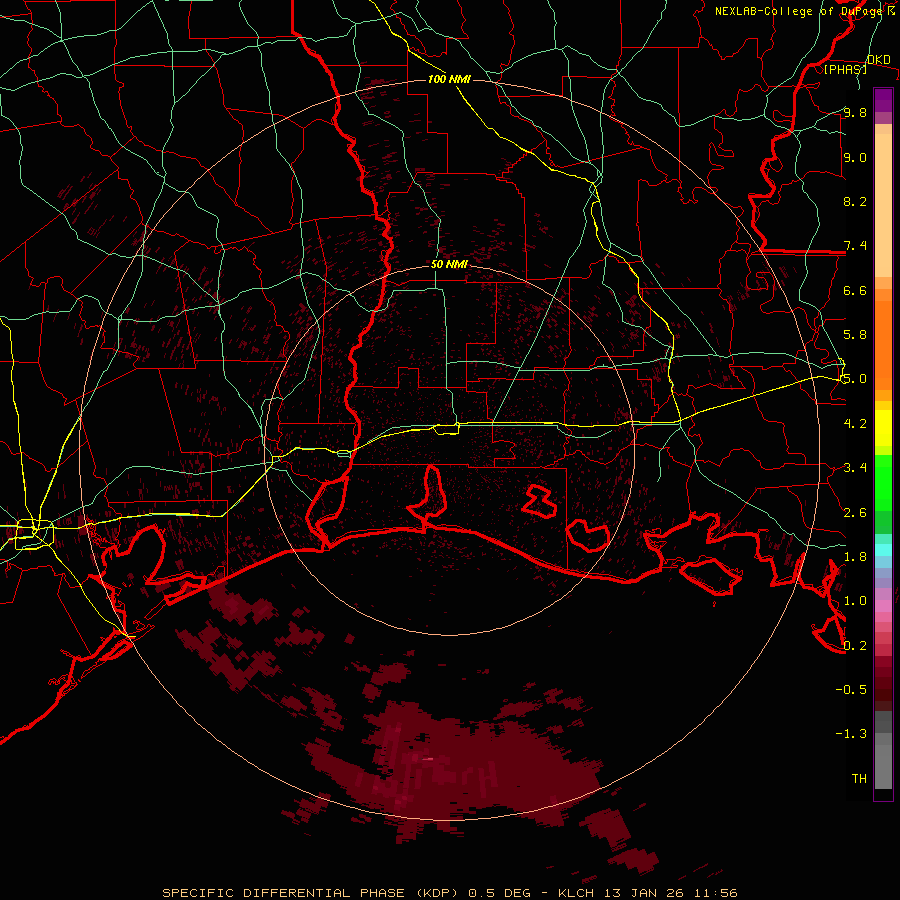Click the "100 NMI" range ring label
The height and width of the screenshot is (900, 900).
coord(449,79)
